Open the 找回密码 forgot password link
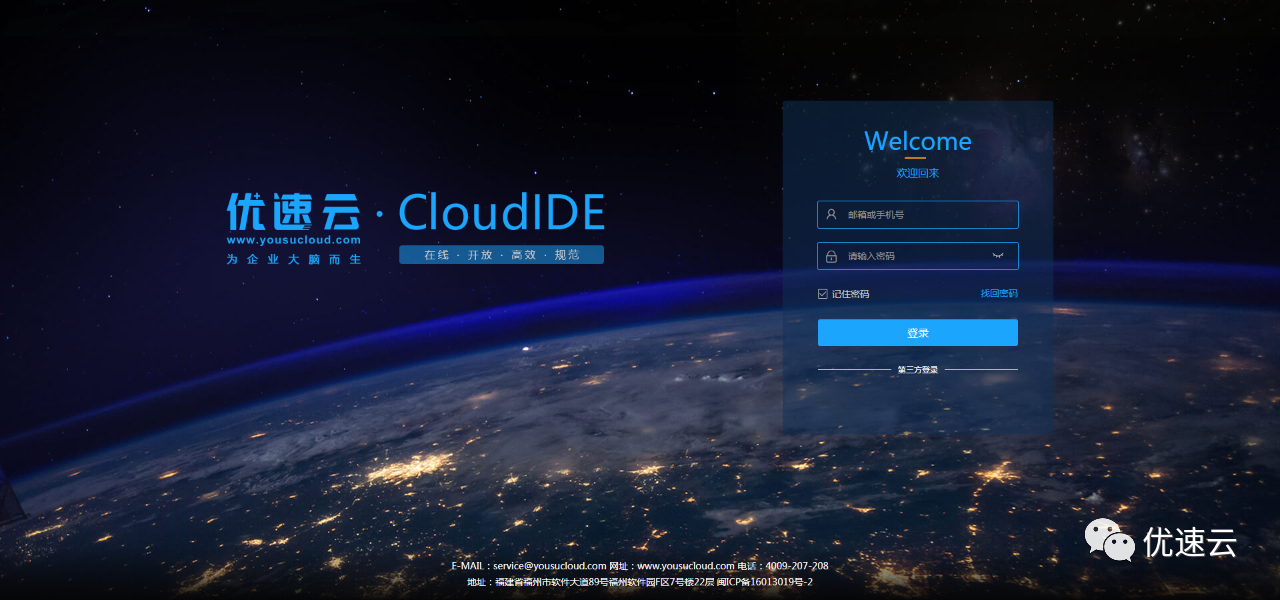Screen dimensions: 1280x600 (x=999, y=293)
